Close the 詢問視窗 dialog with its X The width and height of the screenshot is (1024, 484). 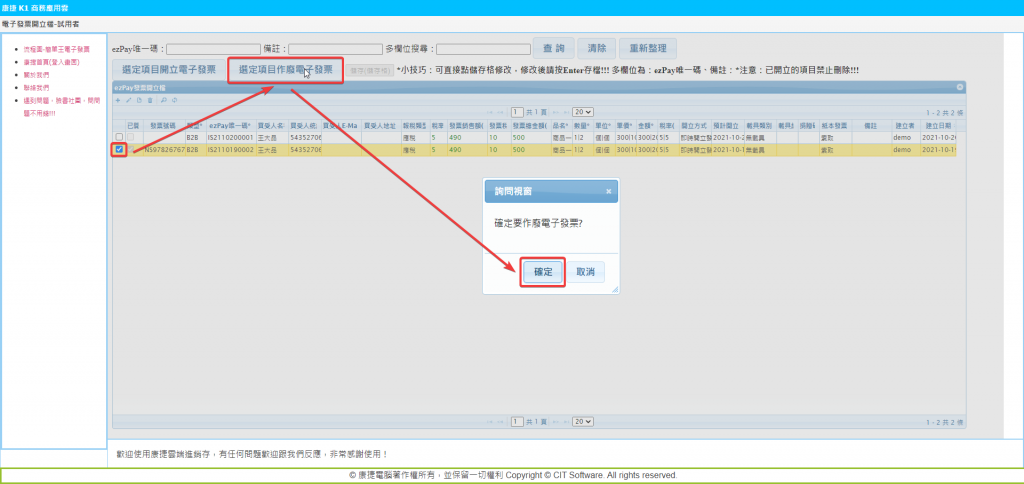[608, 190]
